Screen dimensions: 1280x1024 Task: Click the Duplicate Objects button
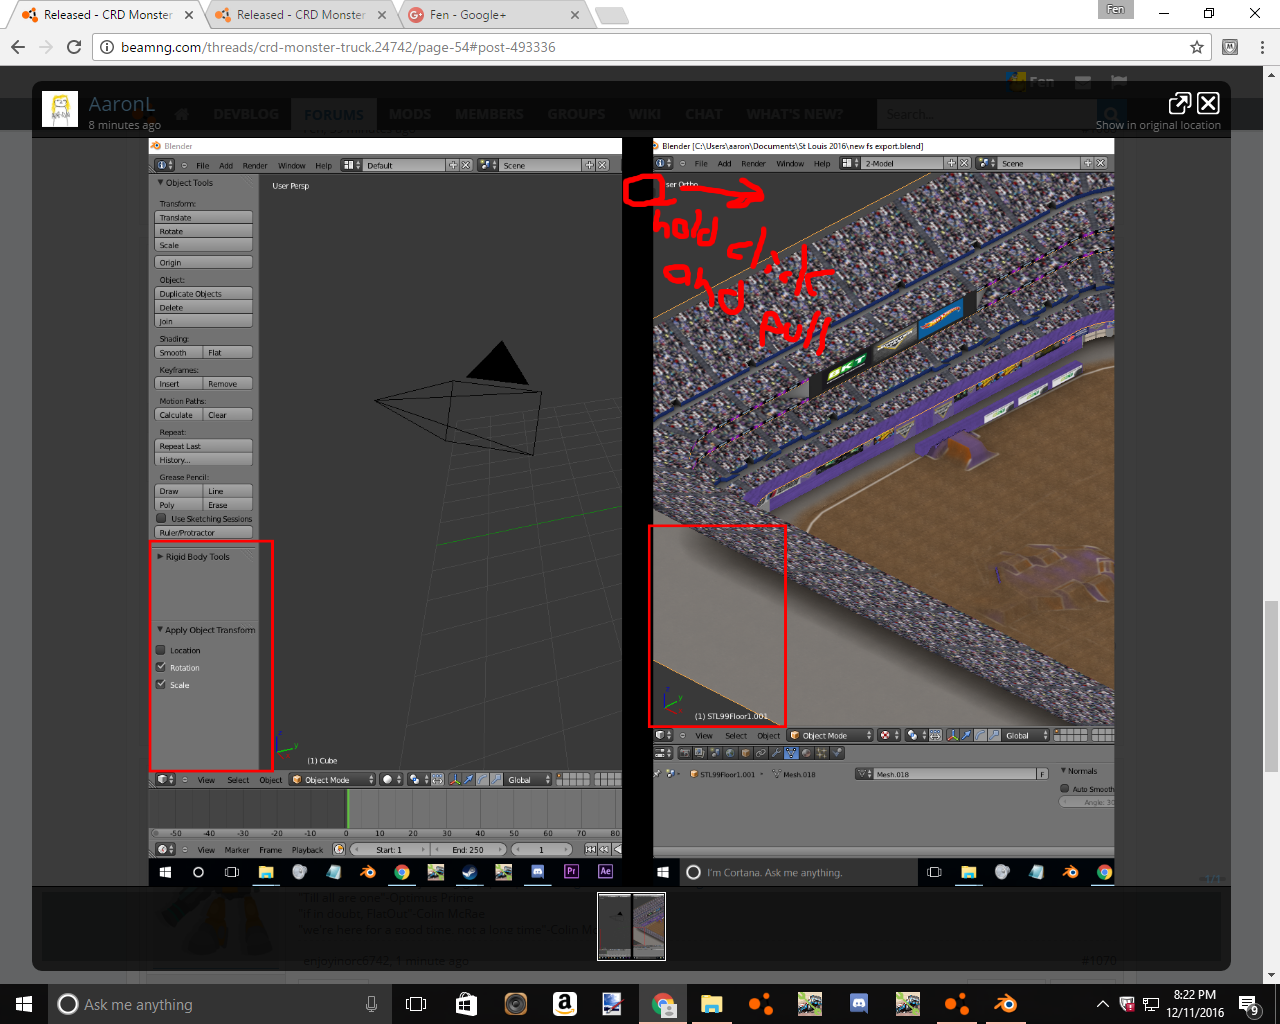[x=204, y=294]
